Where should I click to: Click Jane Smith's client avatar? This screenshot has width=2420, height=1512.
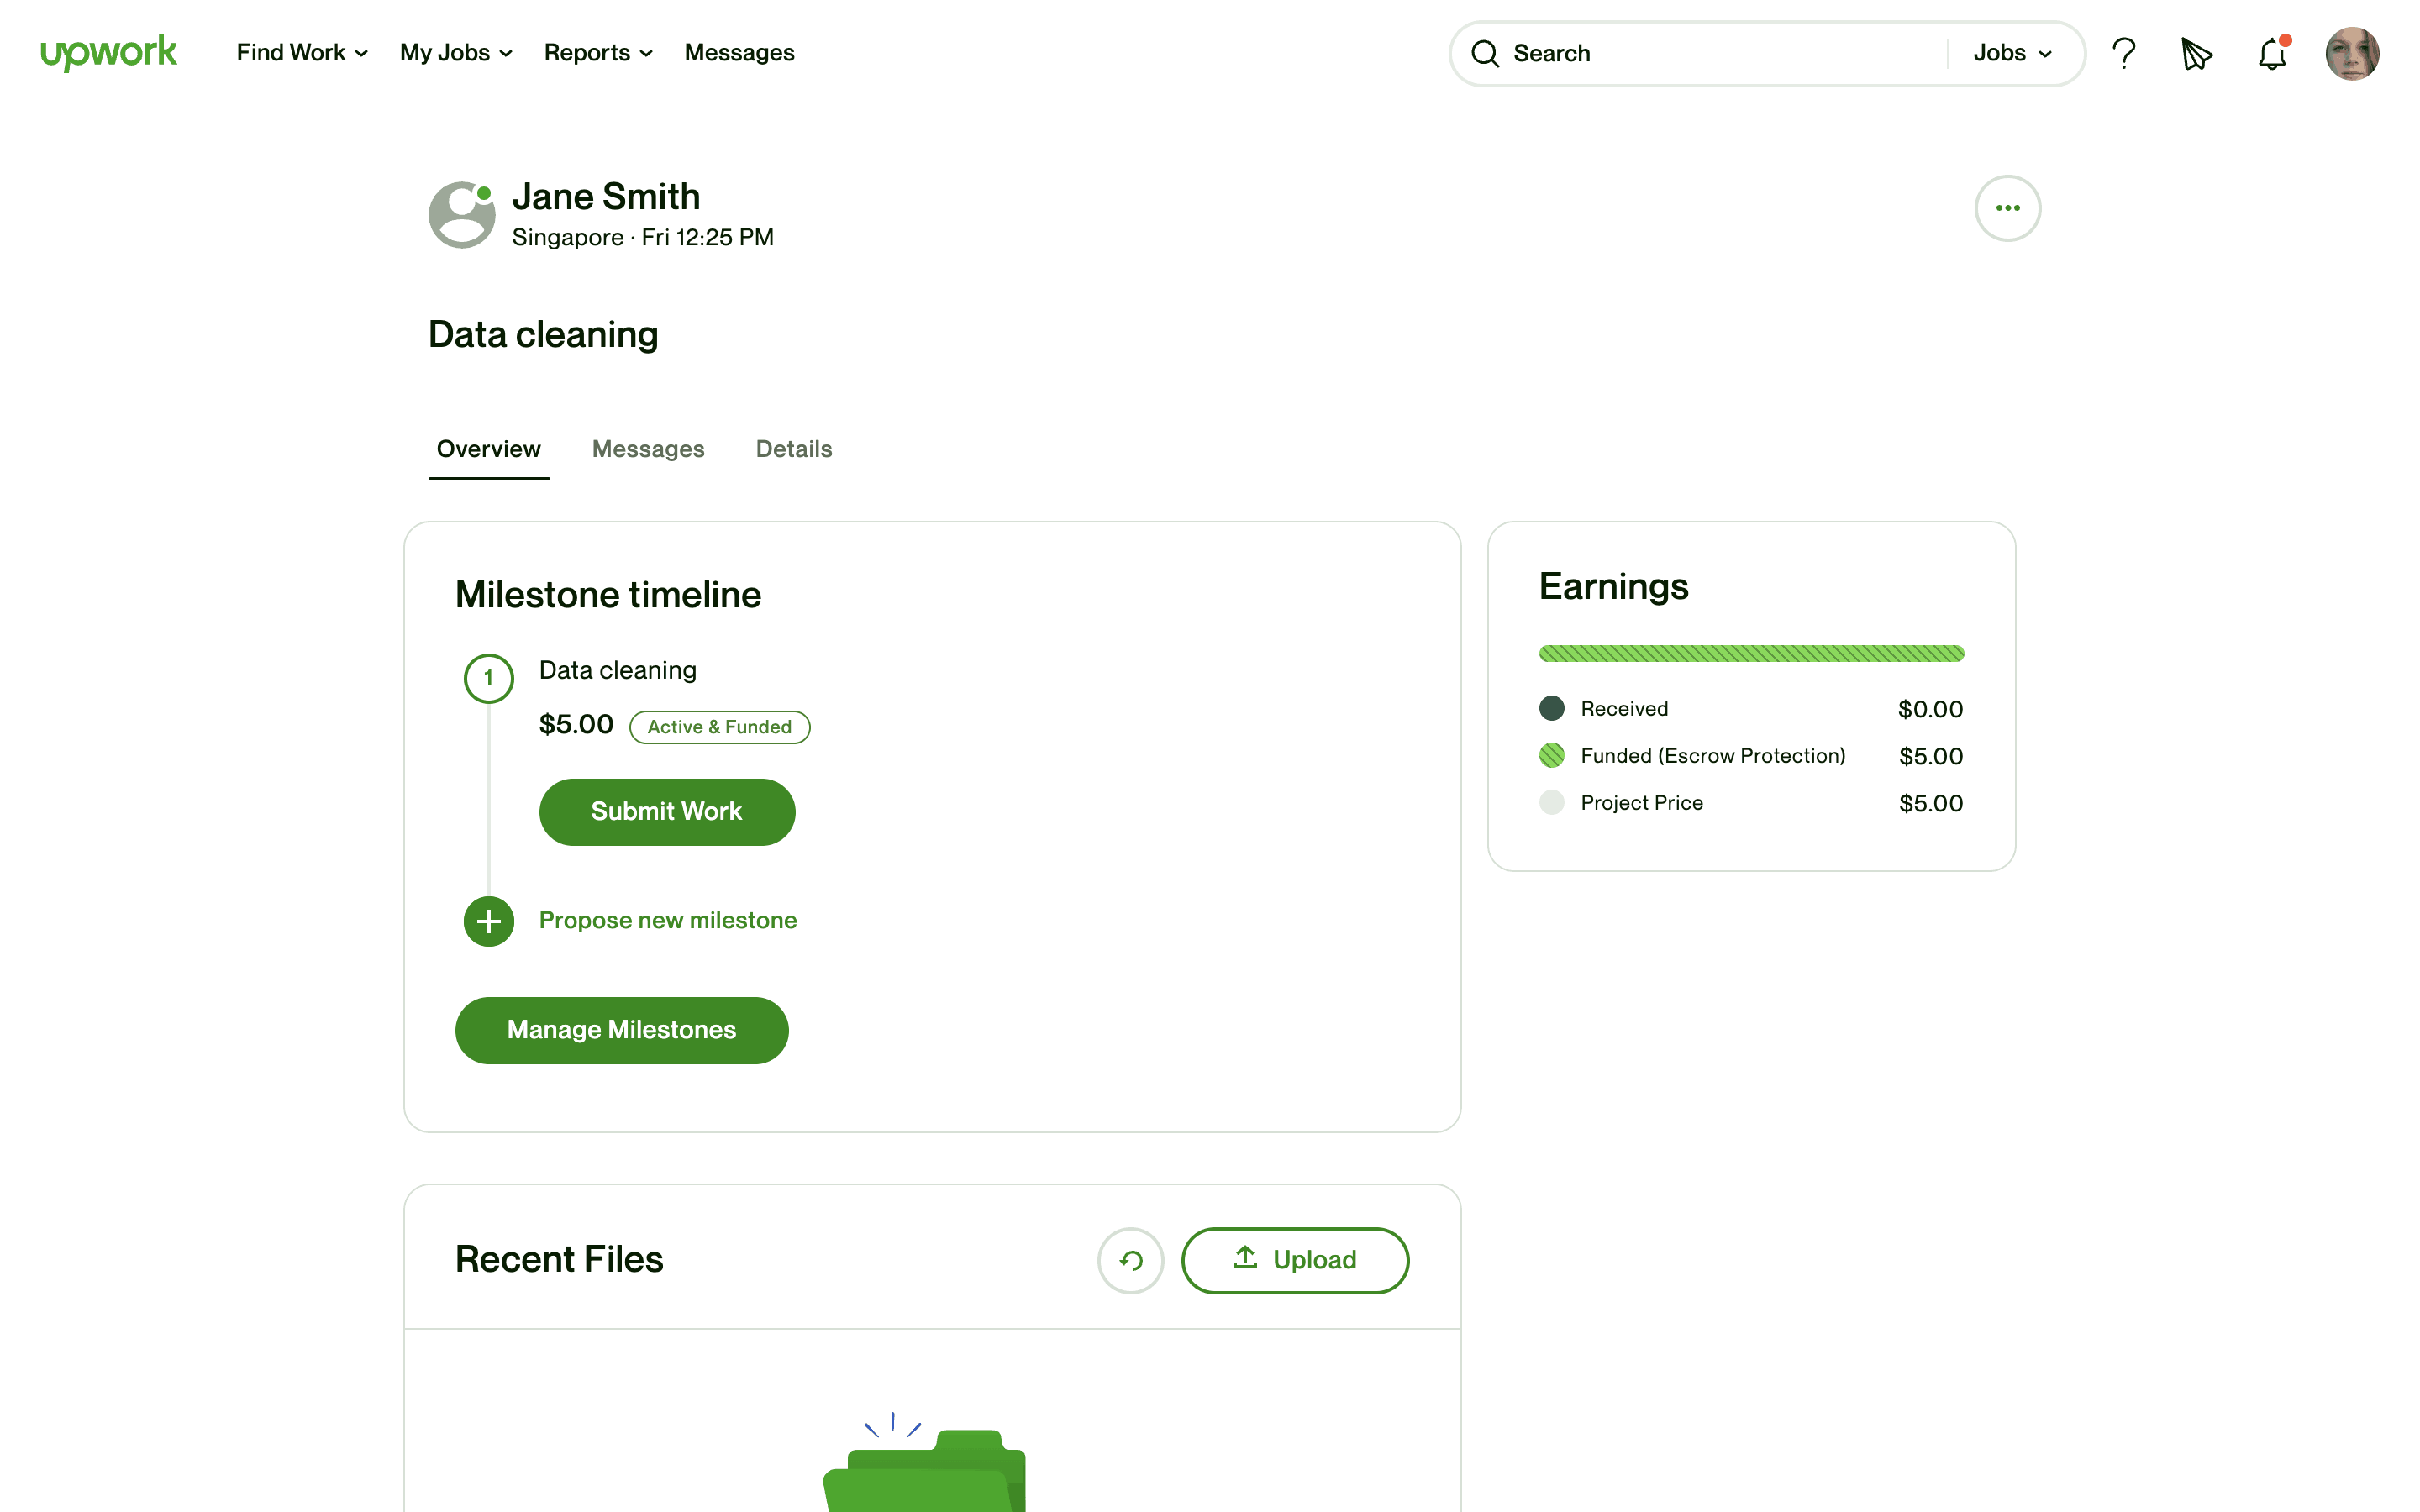pyautogui.click(x=462, y=214)
